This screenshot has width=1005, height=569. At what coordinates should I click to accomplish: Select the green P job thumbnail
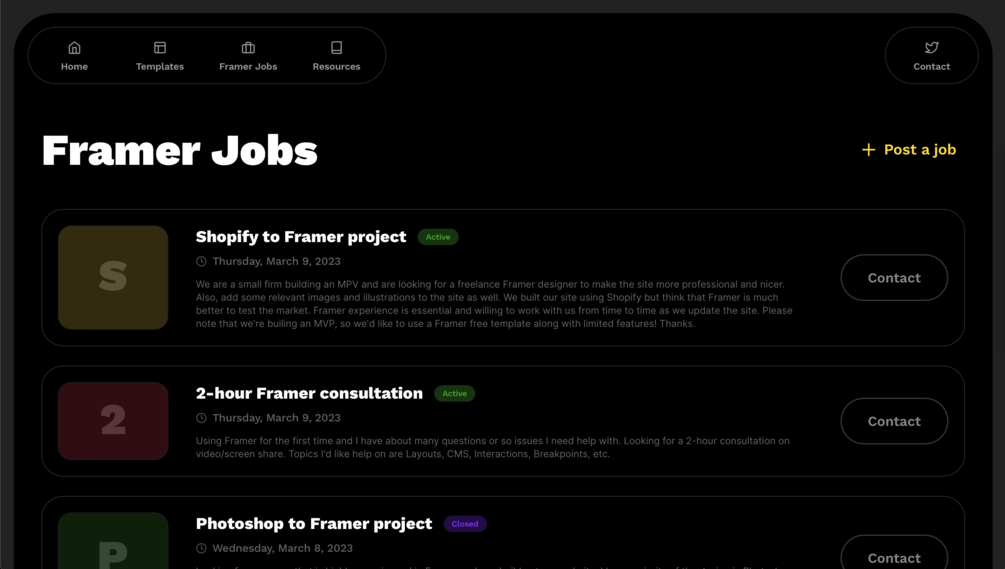click(x=113, y=542)
